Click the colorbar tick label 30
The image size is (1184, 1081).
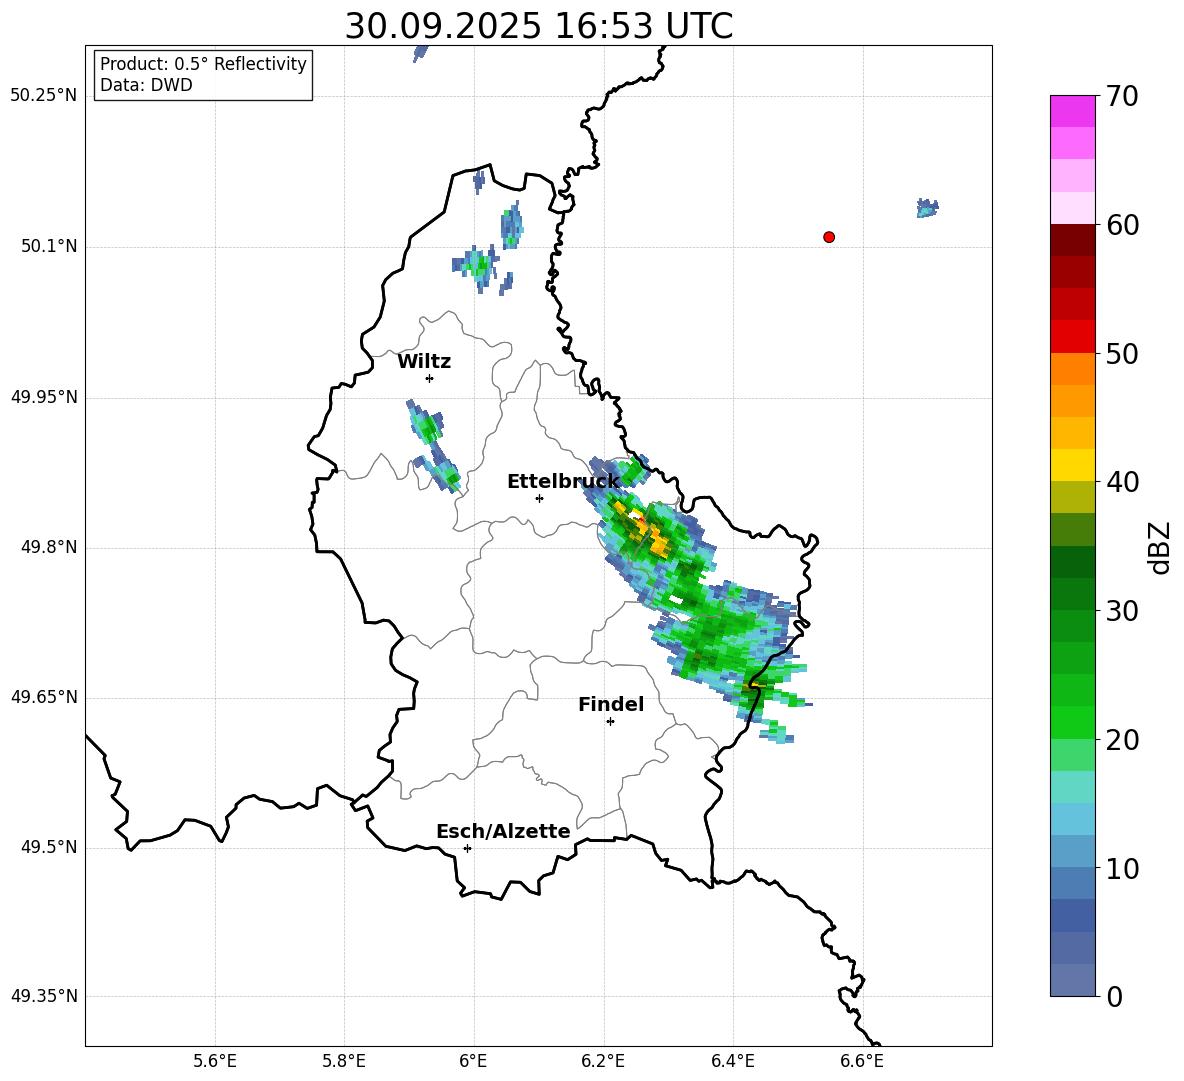pos(1122,611)
